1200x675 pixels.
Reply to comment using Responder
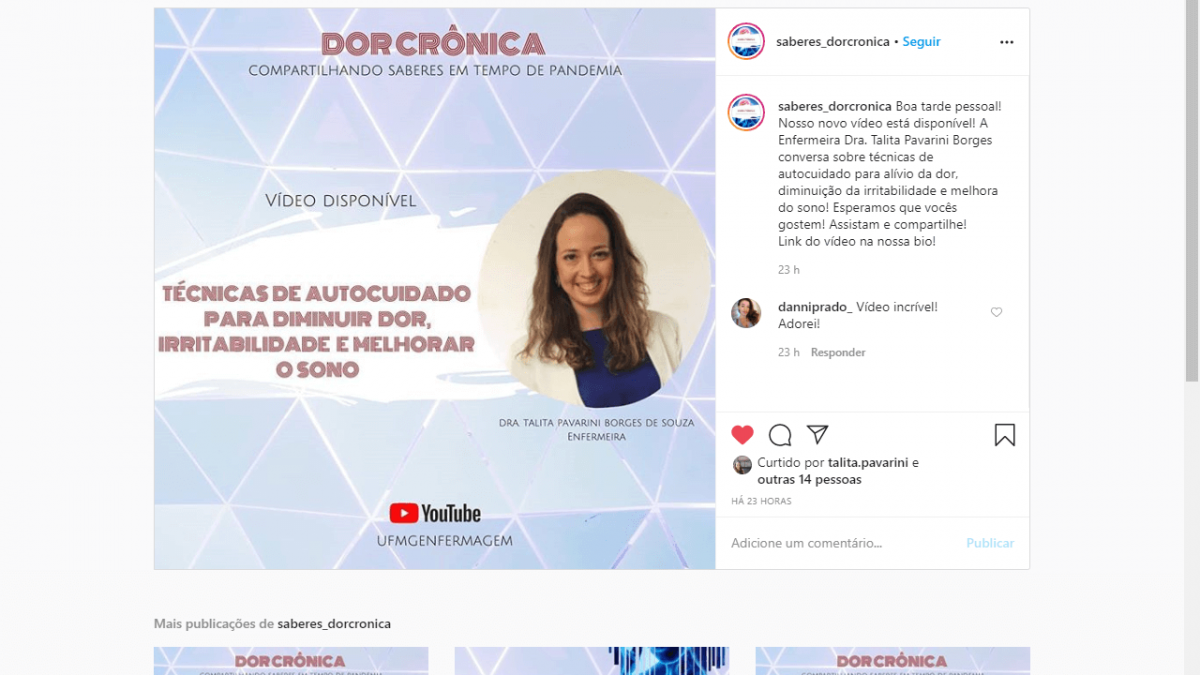(x=838, y=352)
